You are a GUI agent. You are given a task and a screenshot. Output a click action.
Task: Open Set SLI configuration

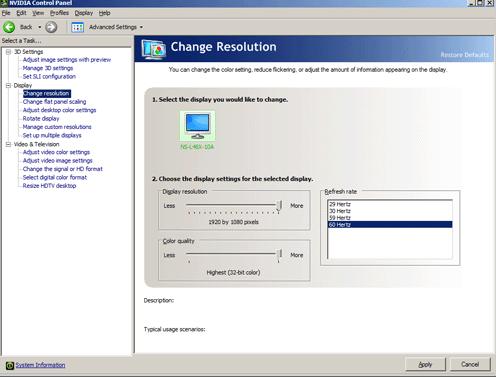[49, 76]
